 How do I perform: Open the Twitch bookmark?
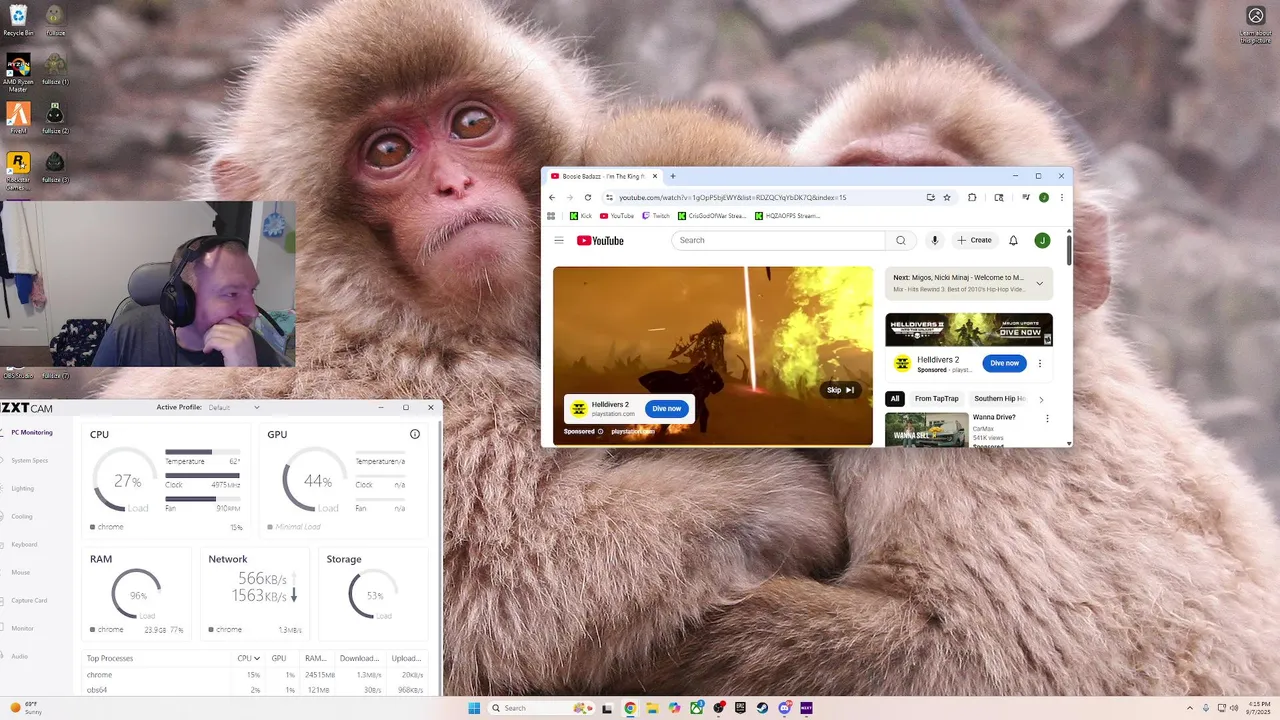pos(656,216)
